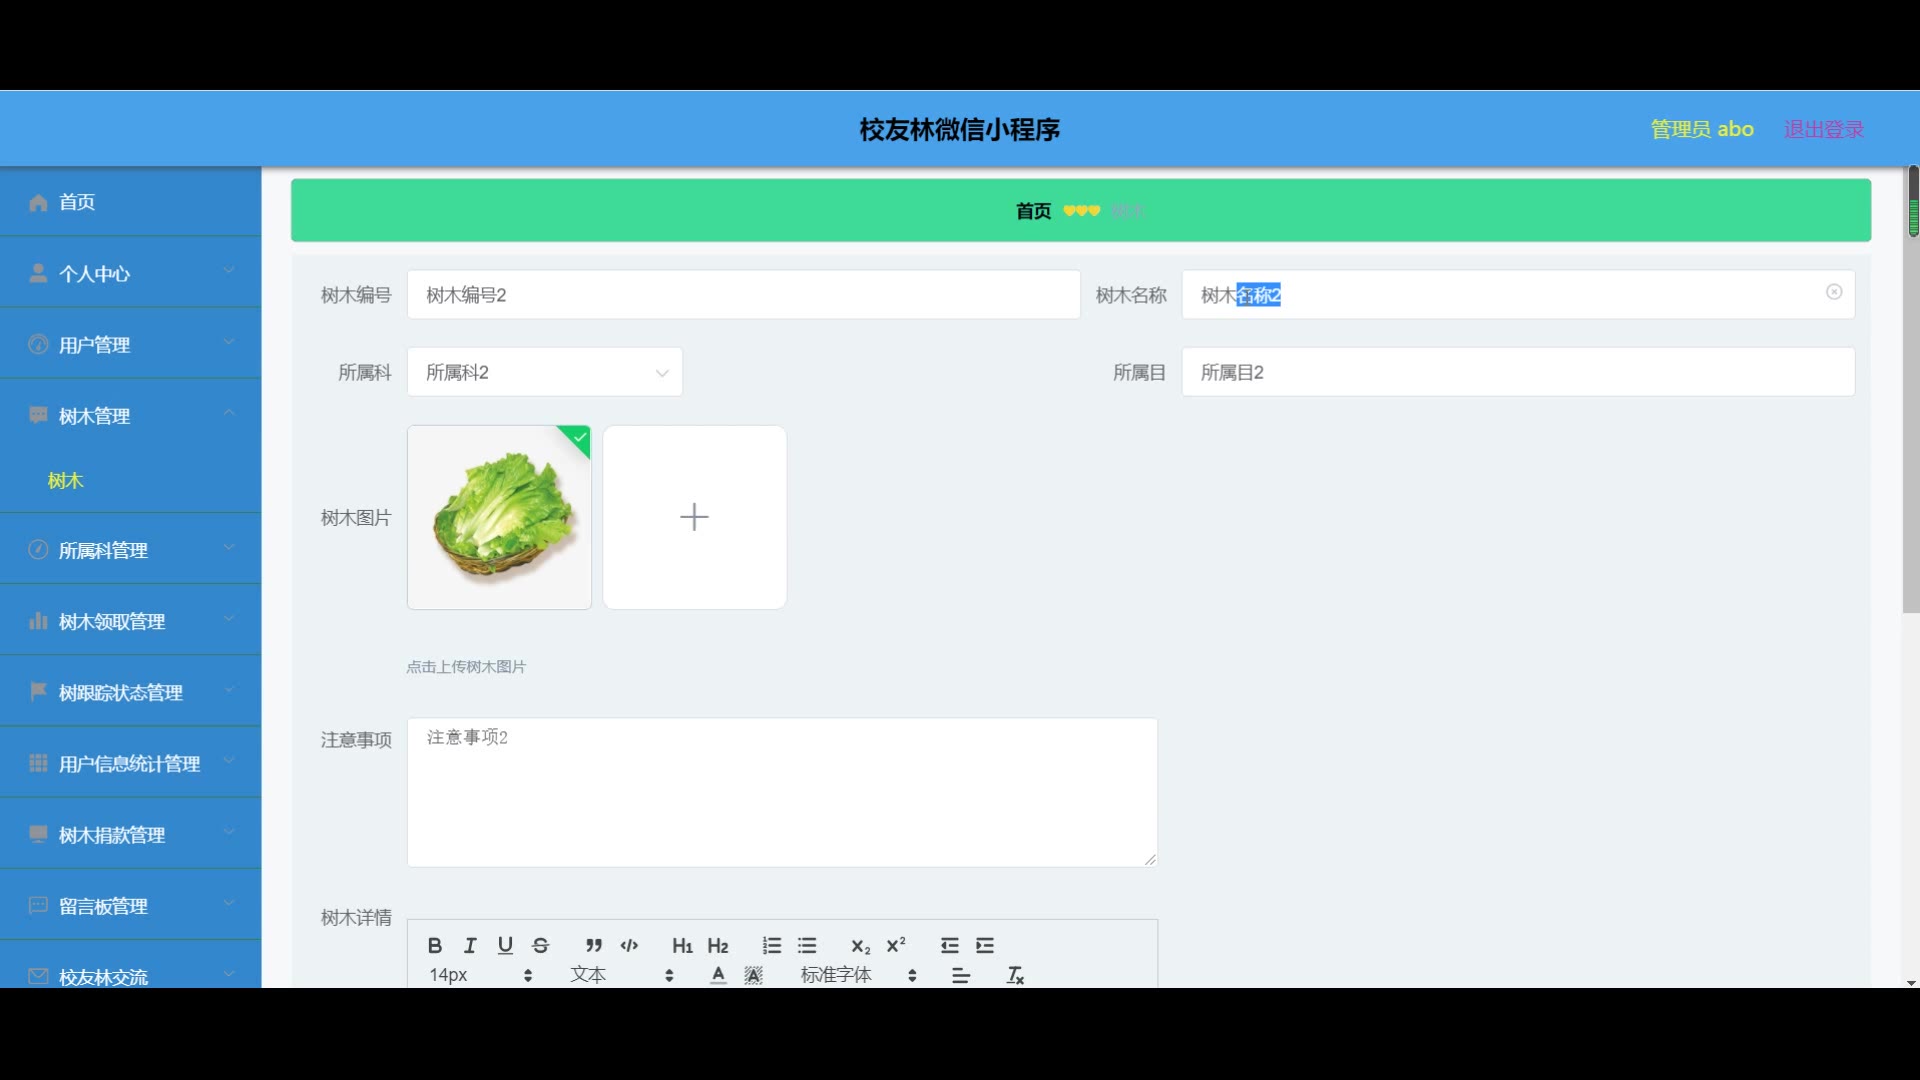Screen dimensions: 1920x1080
Task: Click the home icon beside 首页 in the sidebar
Action: click(38, 203)
